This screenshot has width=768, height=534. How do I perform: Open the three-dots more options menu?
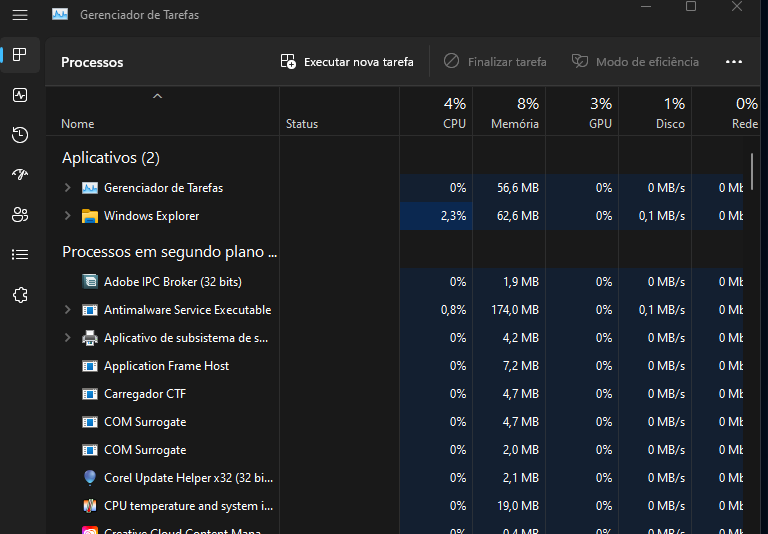click(x=734, y=62)
